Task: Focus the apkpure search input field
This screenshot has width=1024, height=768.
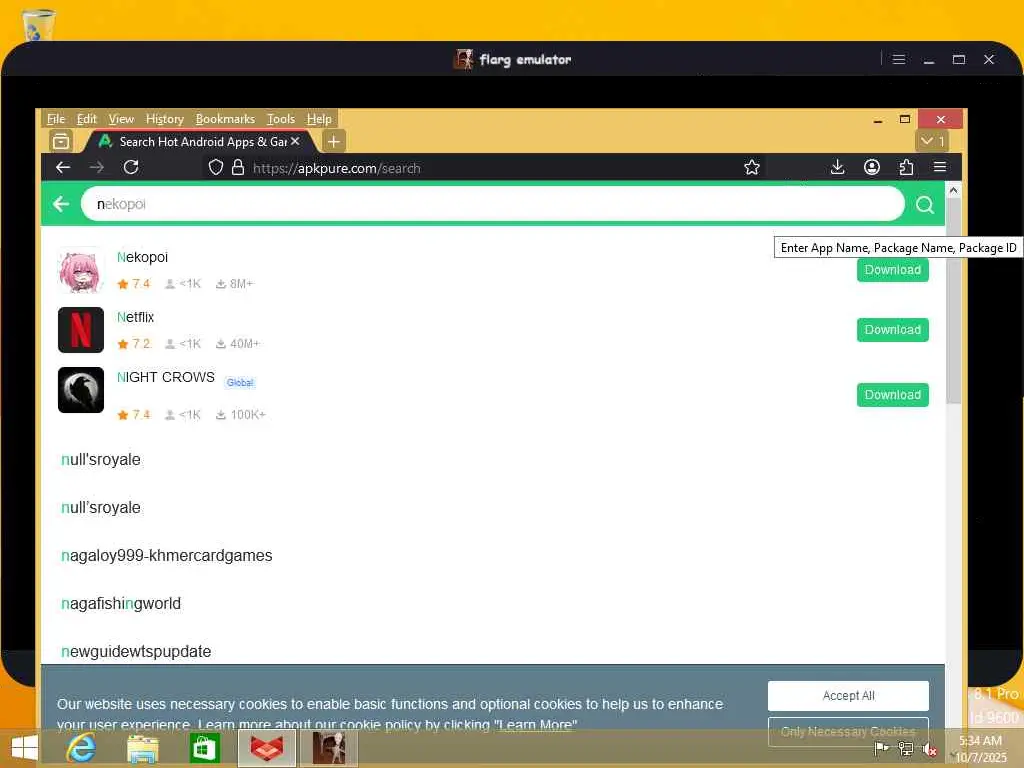Action: pyautogui.click(x=492, y=204)
